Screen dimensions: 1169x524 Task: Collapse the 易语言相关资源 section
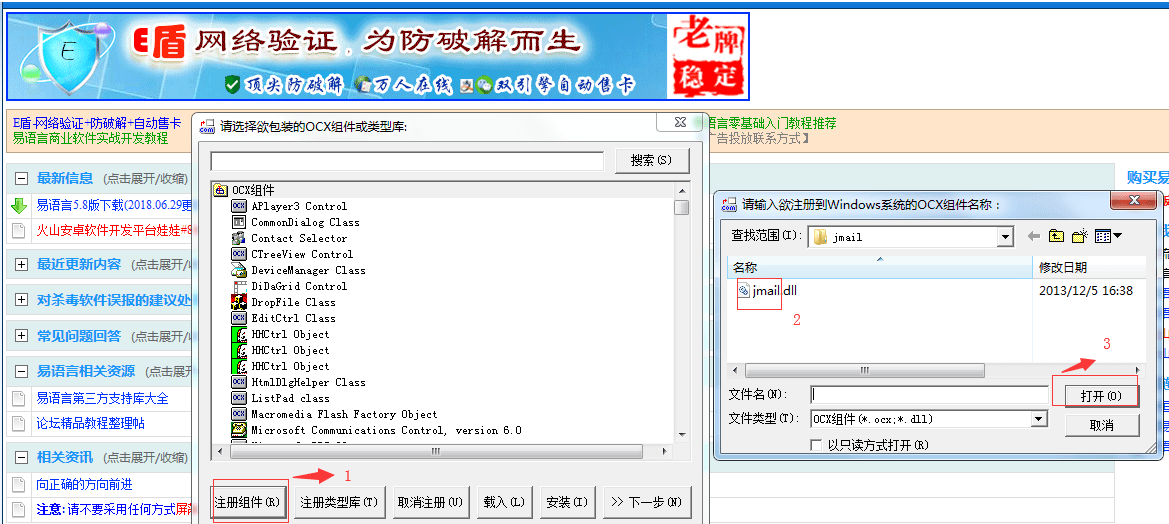coord(22,371)
